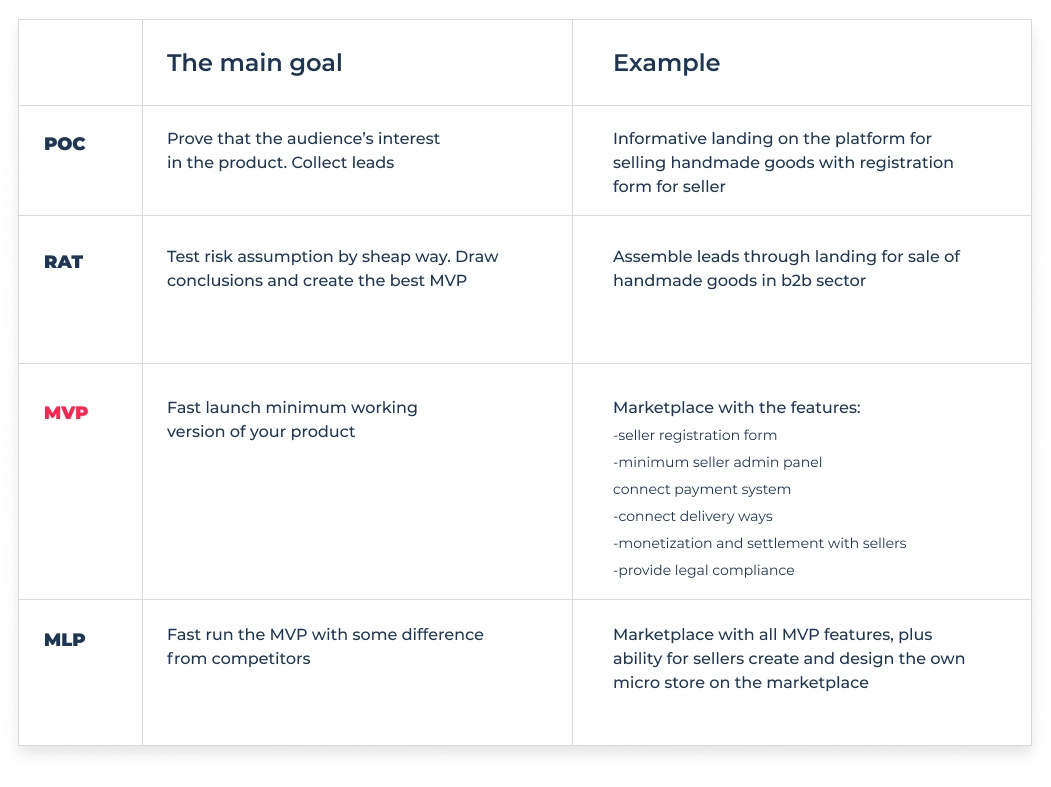
Task: Click '-seller registration form' list item
Action: 695,435
